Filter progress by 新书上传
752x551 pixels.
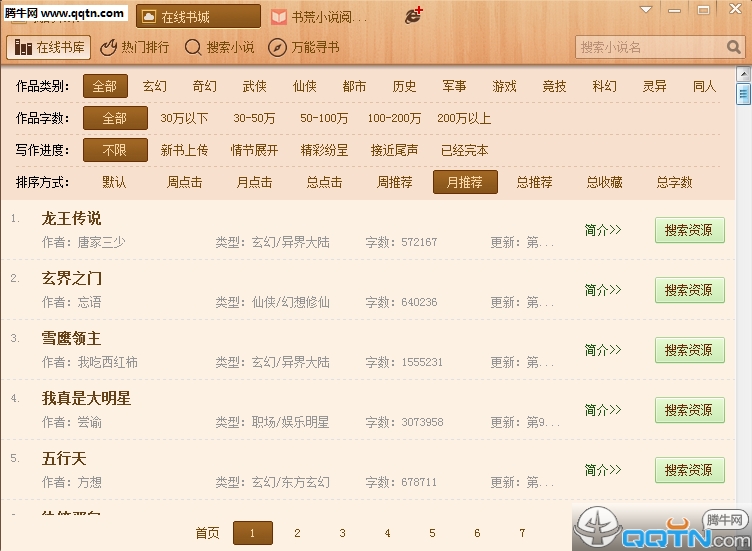coord(184,150)
